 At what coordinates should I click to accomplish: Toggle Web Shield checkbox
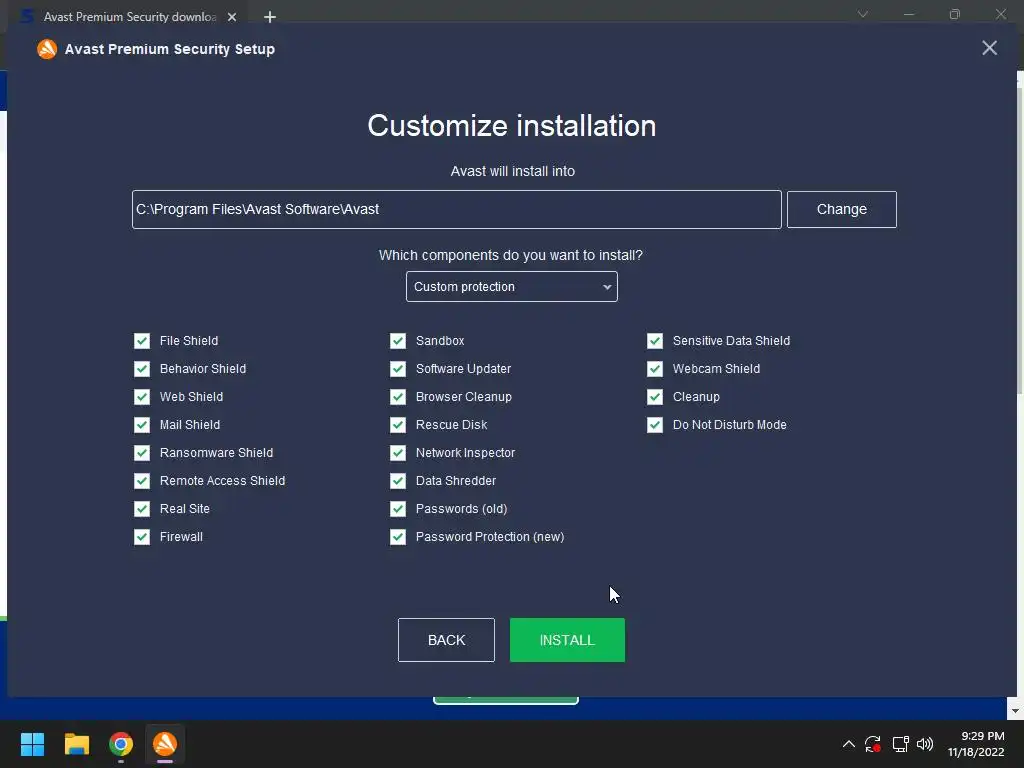pos(142,397)
